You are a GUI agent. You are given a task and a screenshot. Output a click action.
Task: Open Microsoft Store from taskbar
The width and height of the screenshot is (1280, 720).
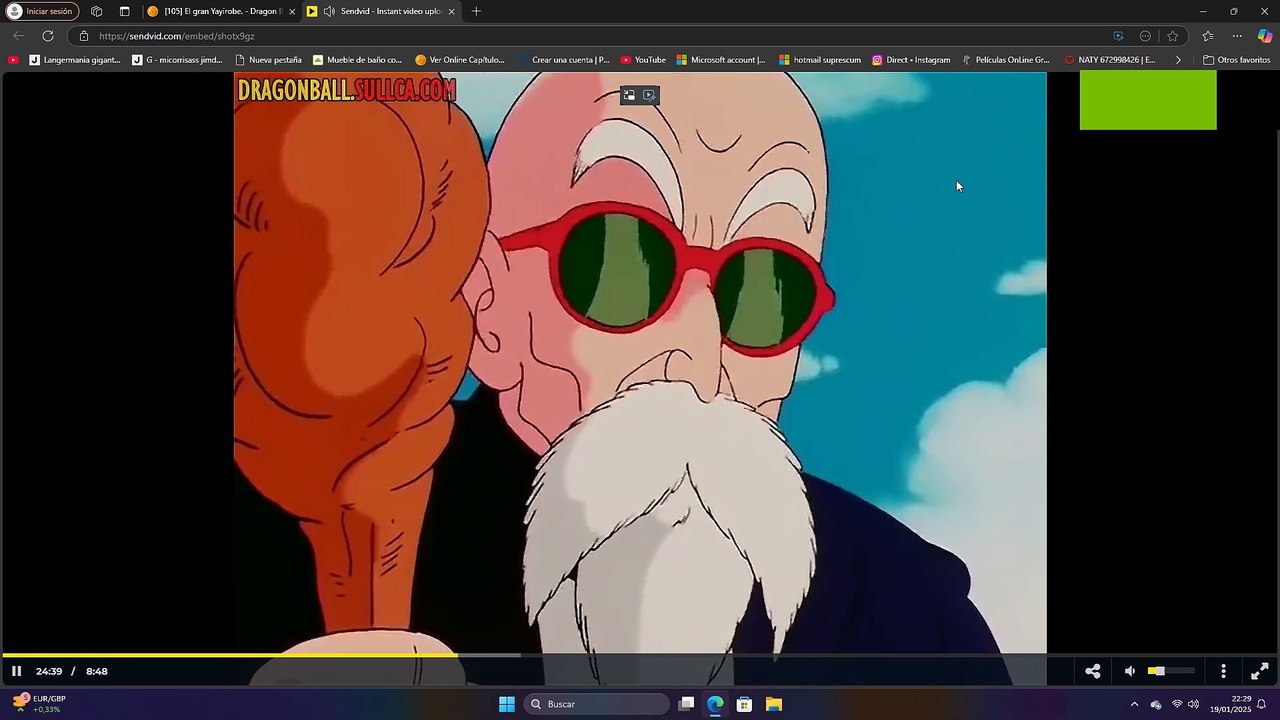point(744,704)
